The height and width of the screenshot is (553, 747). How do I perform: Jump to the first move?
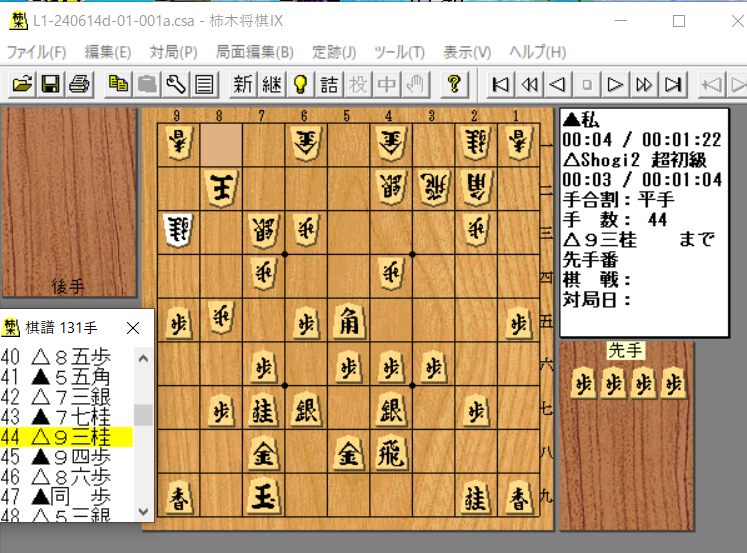[x=500, y=85]
